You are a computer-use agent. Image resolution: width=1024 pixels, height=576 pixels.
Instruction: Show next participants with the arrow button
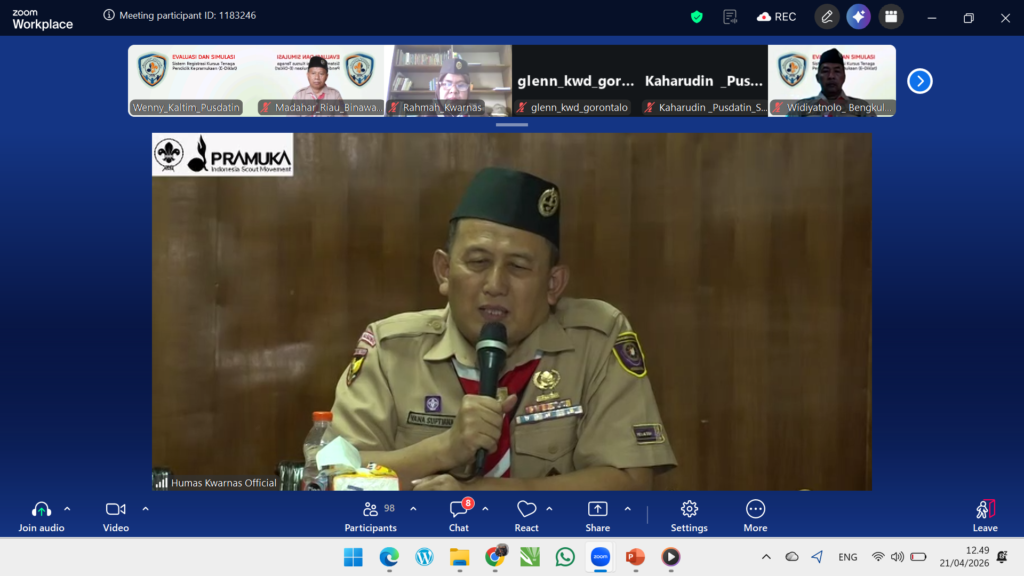pyautogui.click(x=919, y=81)
